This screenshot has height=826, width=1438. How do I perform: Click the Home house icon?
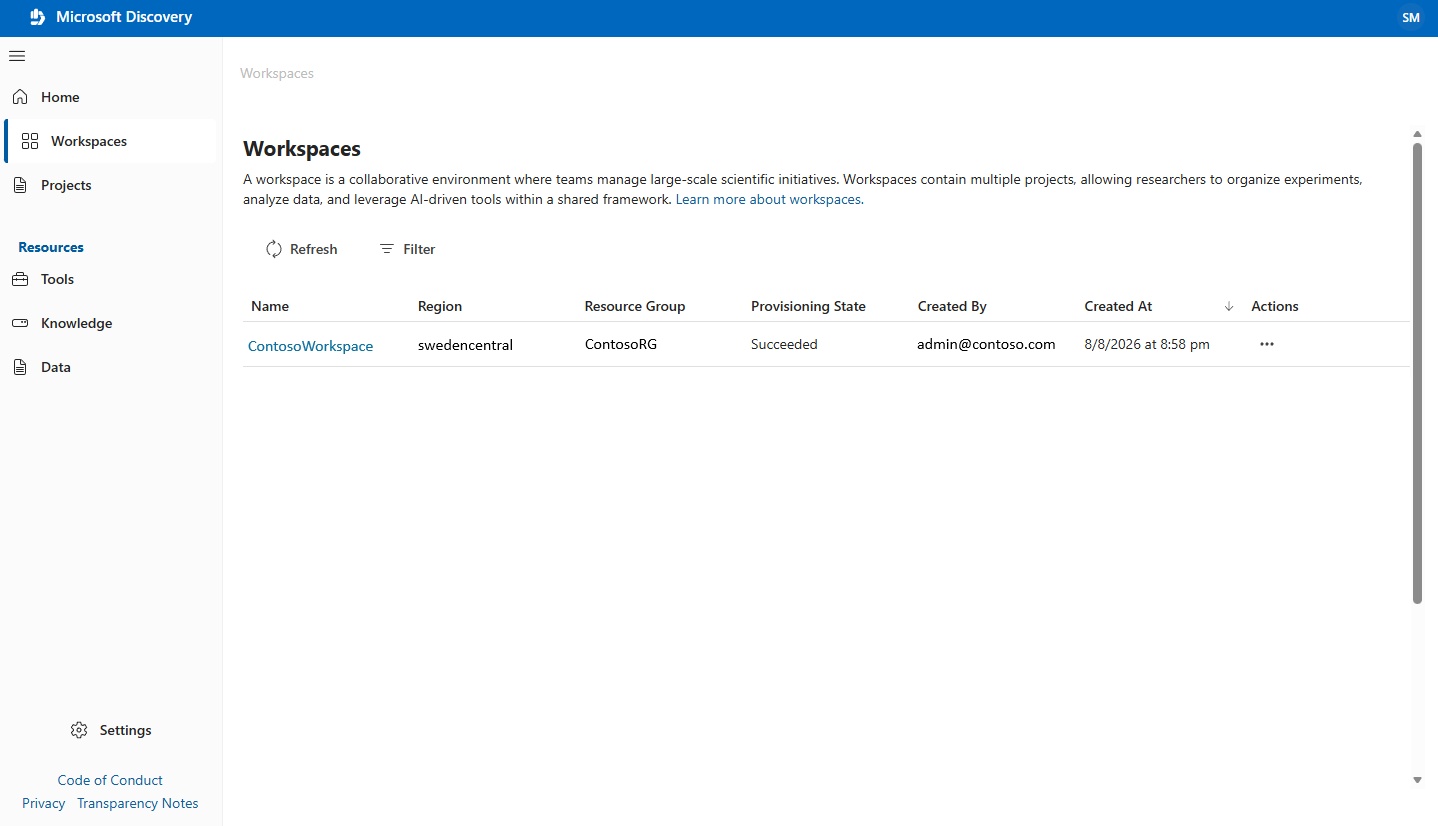[x=20, y=97]
